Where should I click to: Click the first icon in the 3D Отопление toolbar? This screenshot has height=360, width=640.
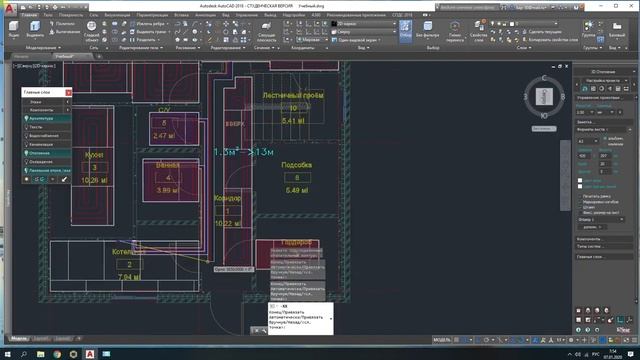(585, 89)
